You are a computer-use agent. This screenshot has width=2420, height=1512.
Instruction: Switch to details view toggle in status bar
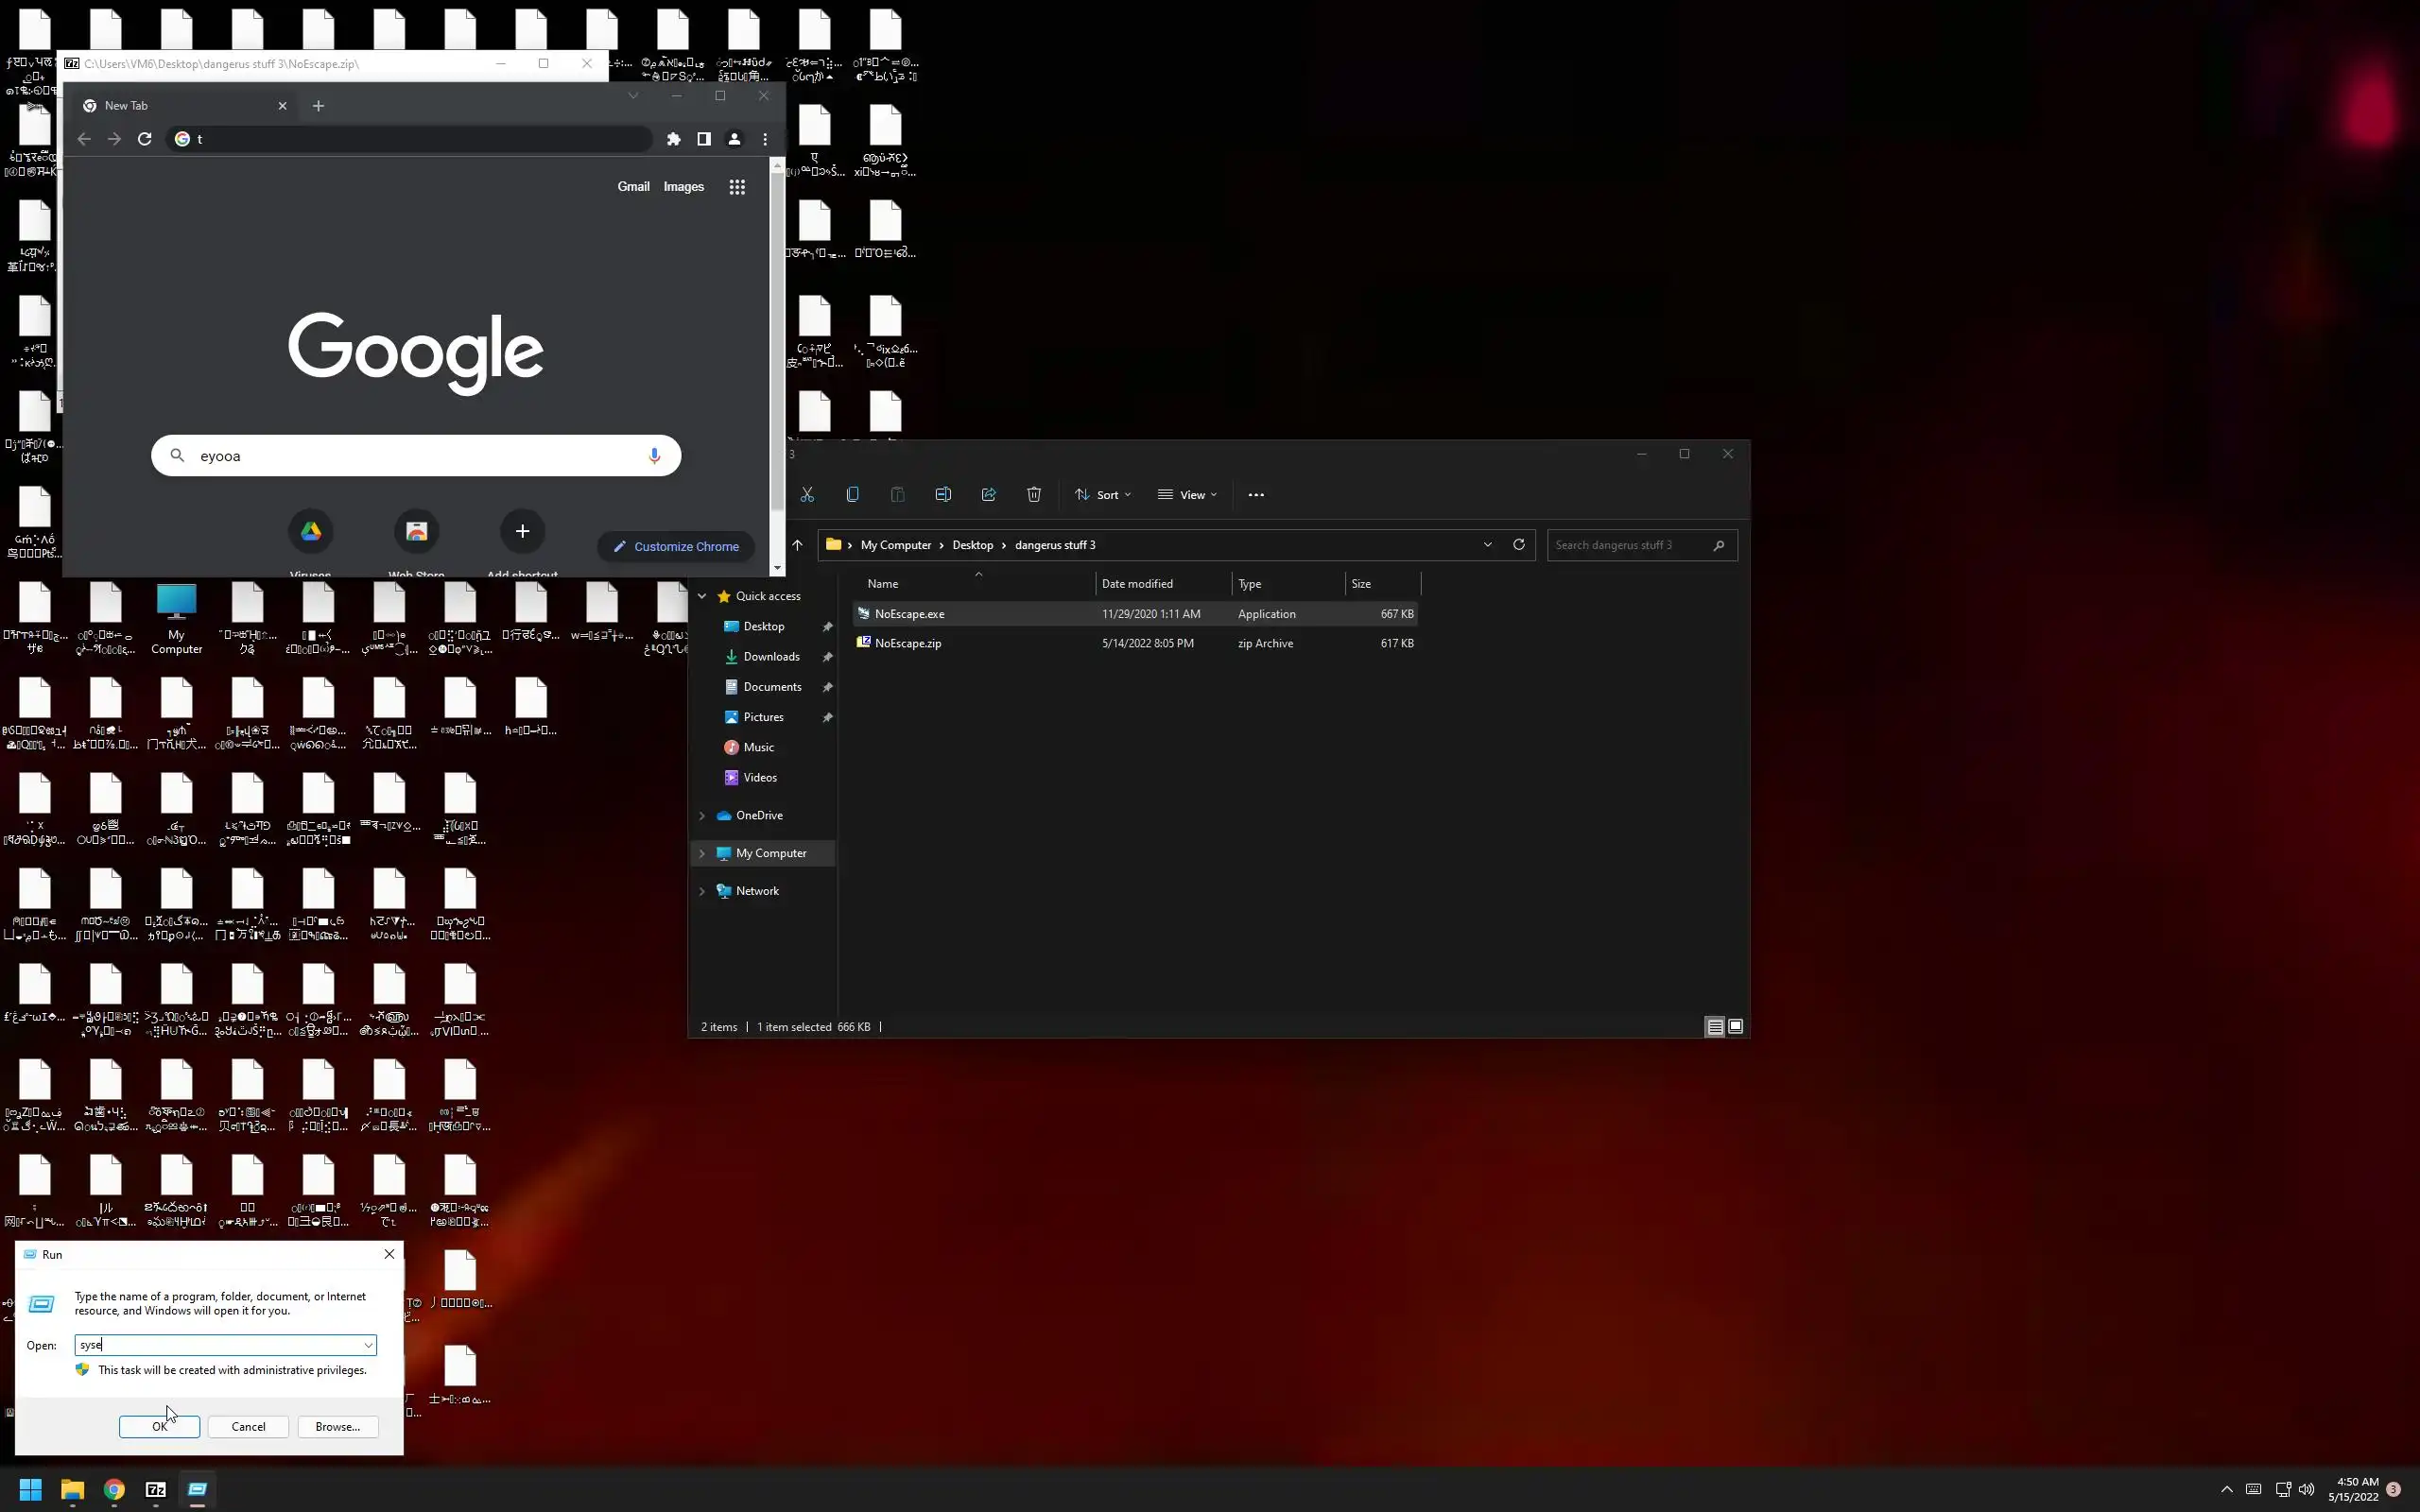coord(1714,1027)
